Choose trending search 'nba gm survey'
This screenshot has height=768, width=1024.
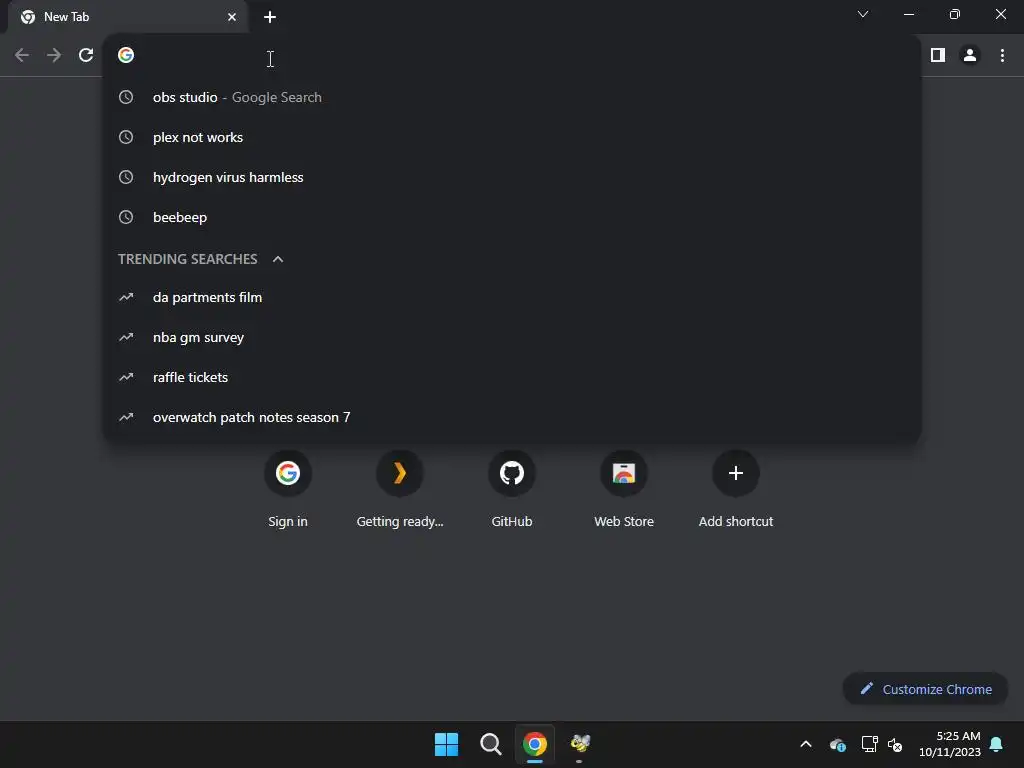[x=512, y=337]
